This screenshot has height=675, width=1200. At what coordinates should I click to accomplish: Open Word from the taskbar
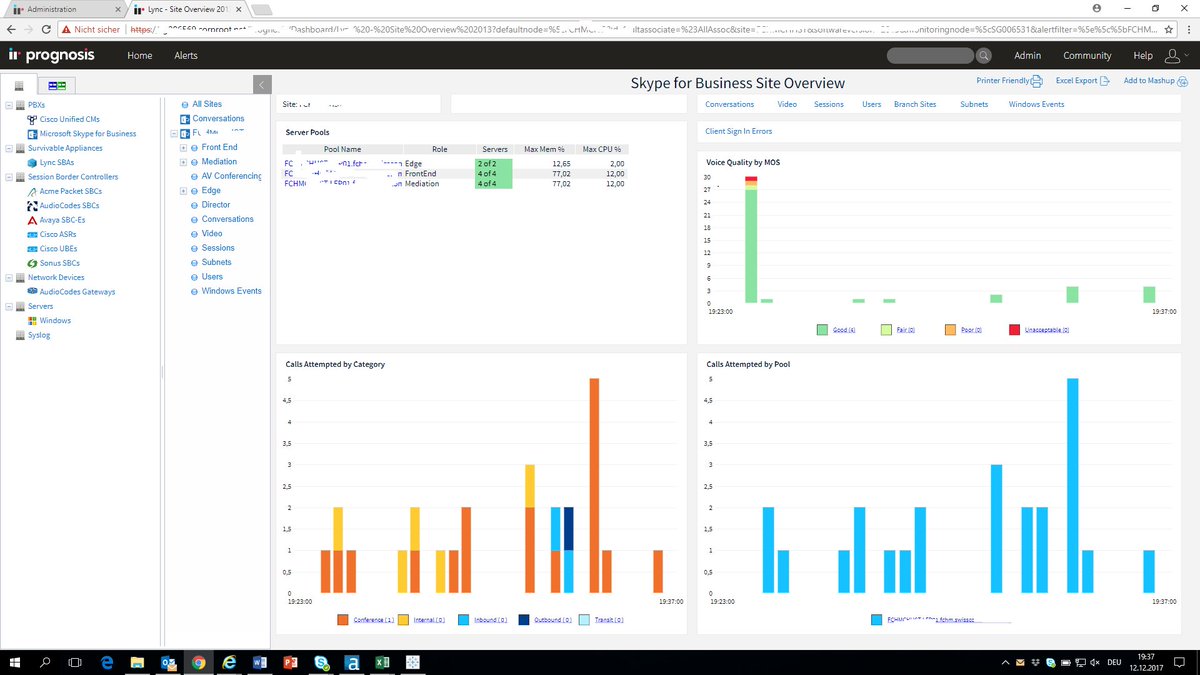click(260, 662)
